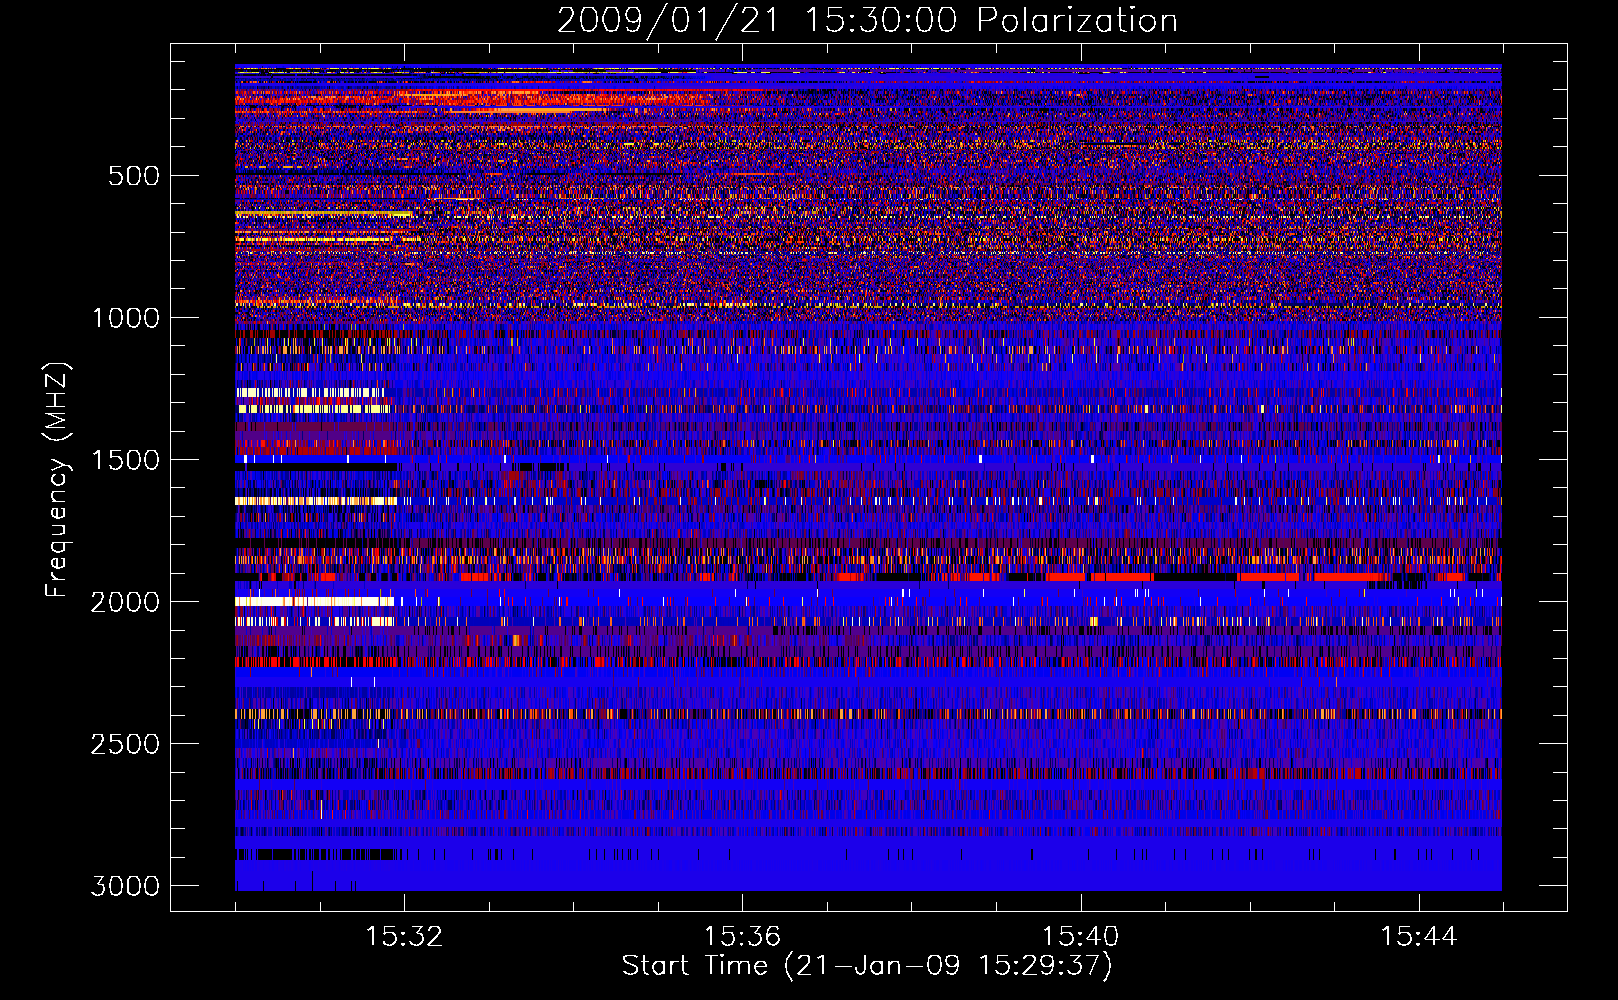Click the 15:32 time tick label
The image size is (1618, 1000).
(x=404, y=937)
